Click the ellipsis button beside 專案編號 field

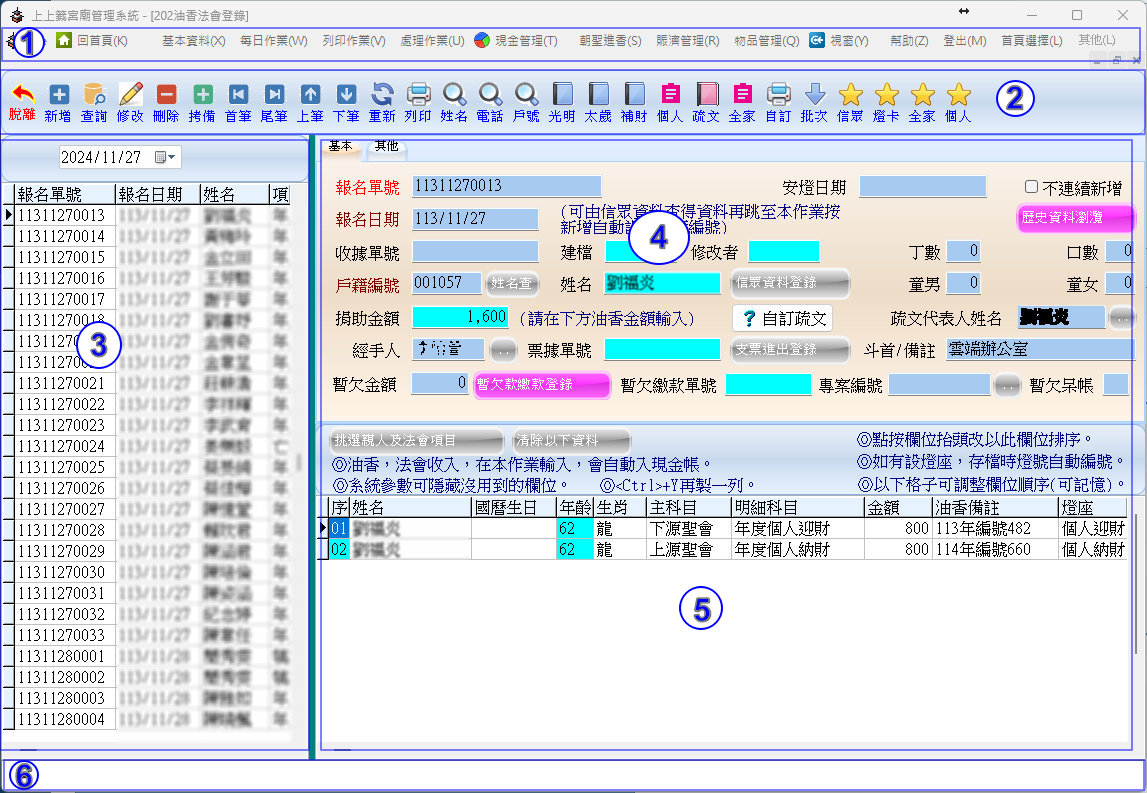coord(1007,384)
